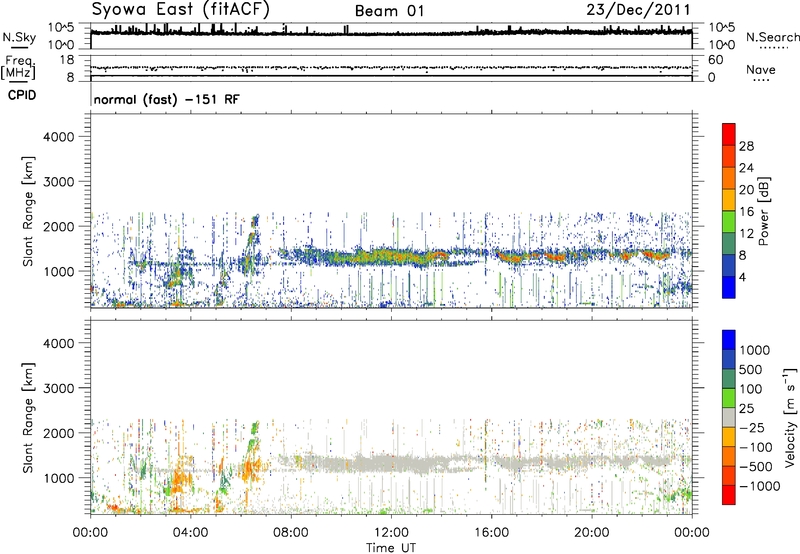The width and height of the screenshot is (800, 554).
Task: Click the 'Velocity [m s-1]' colorbar label
Action: [790, 417]
